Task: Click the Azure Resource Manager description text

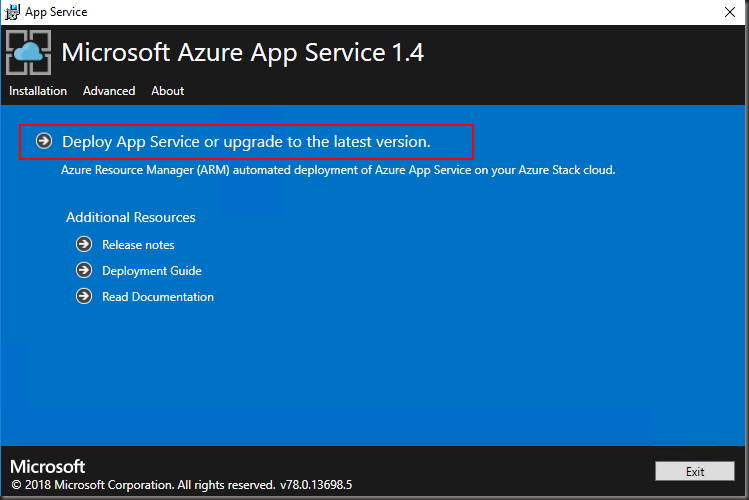Action: click(338, 170)
